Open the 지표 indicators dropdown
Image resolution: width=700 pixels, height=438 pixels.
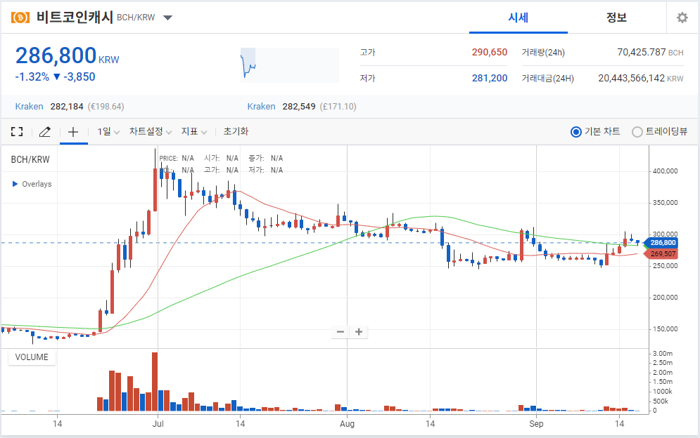coord(194,131)
